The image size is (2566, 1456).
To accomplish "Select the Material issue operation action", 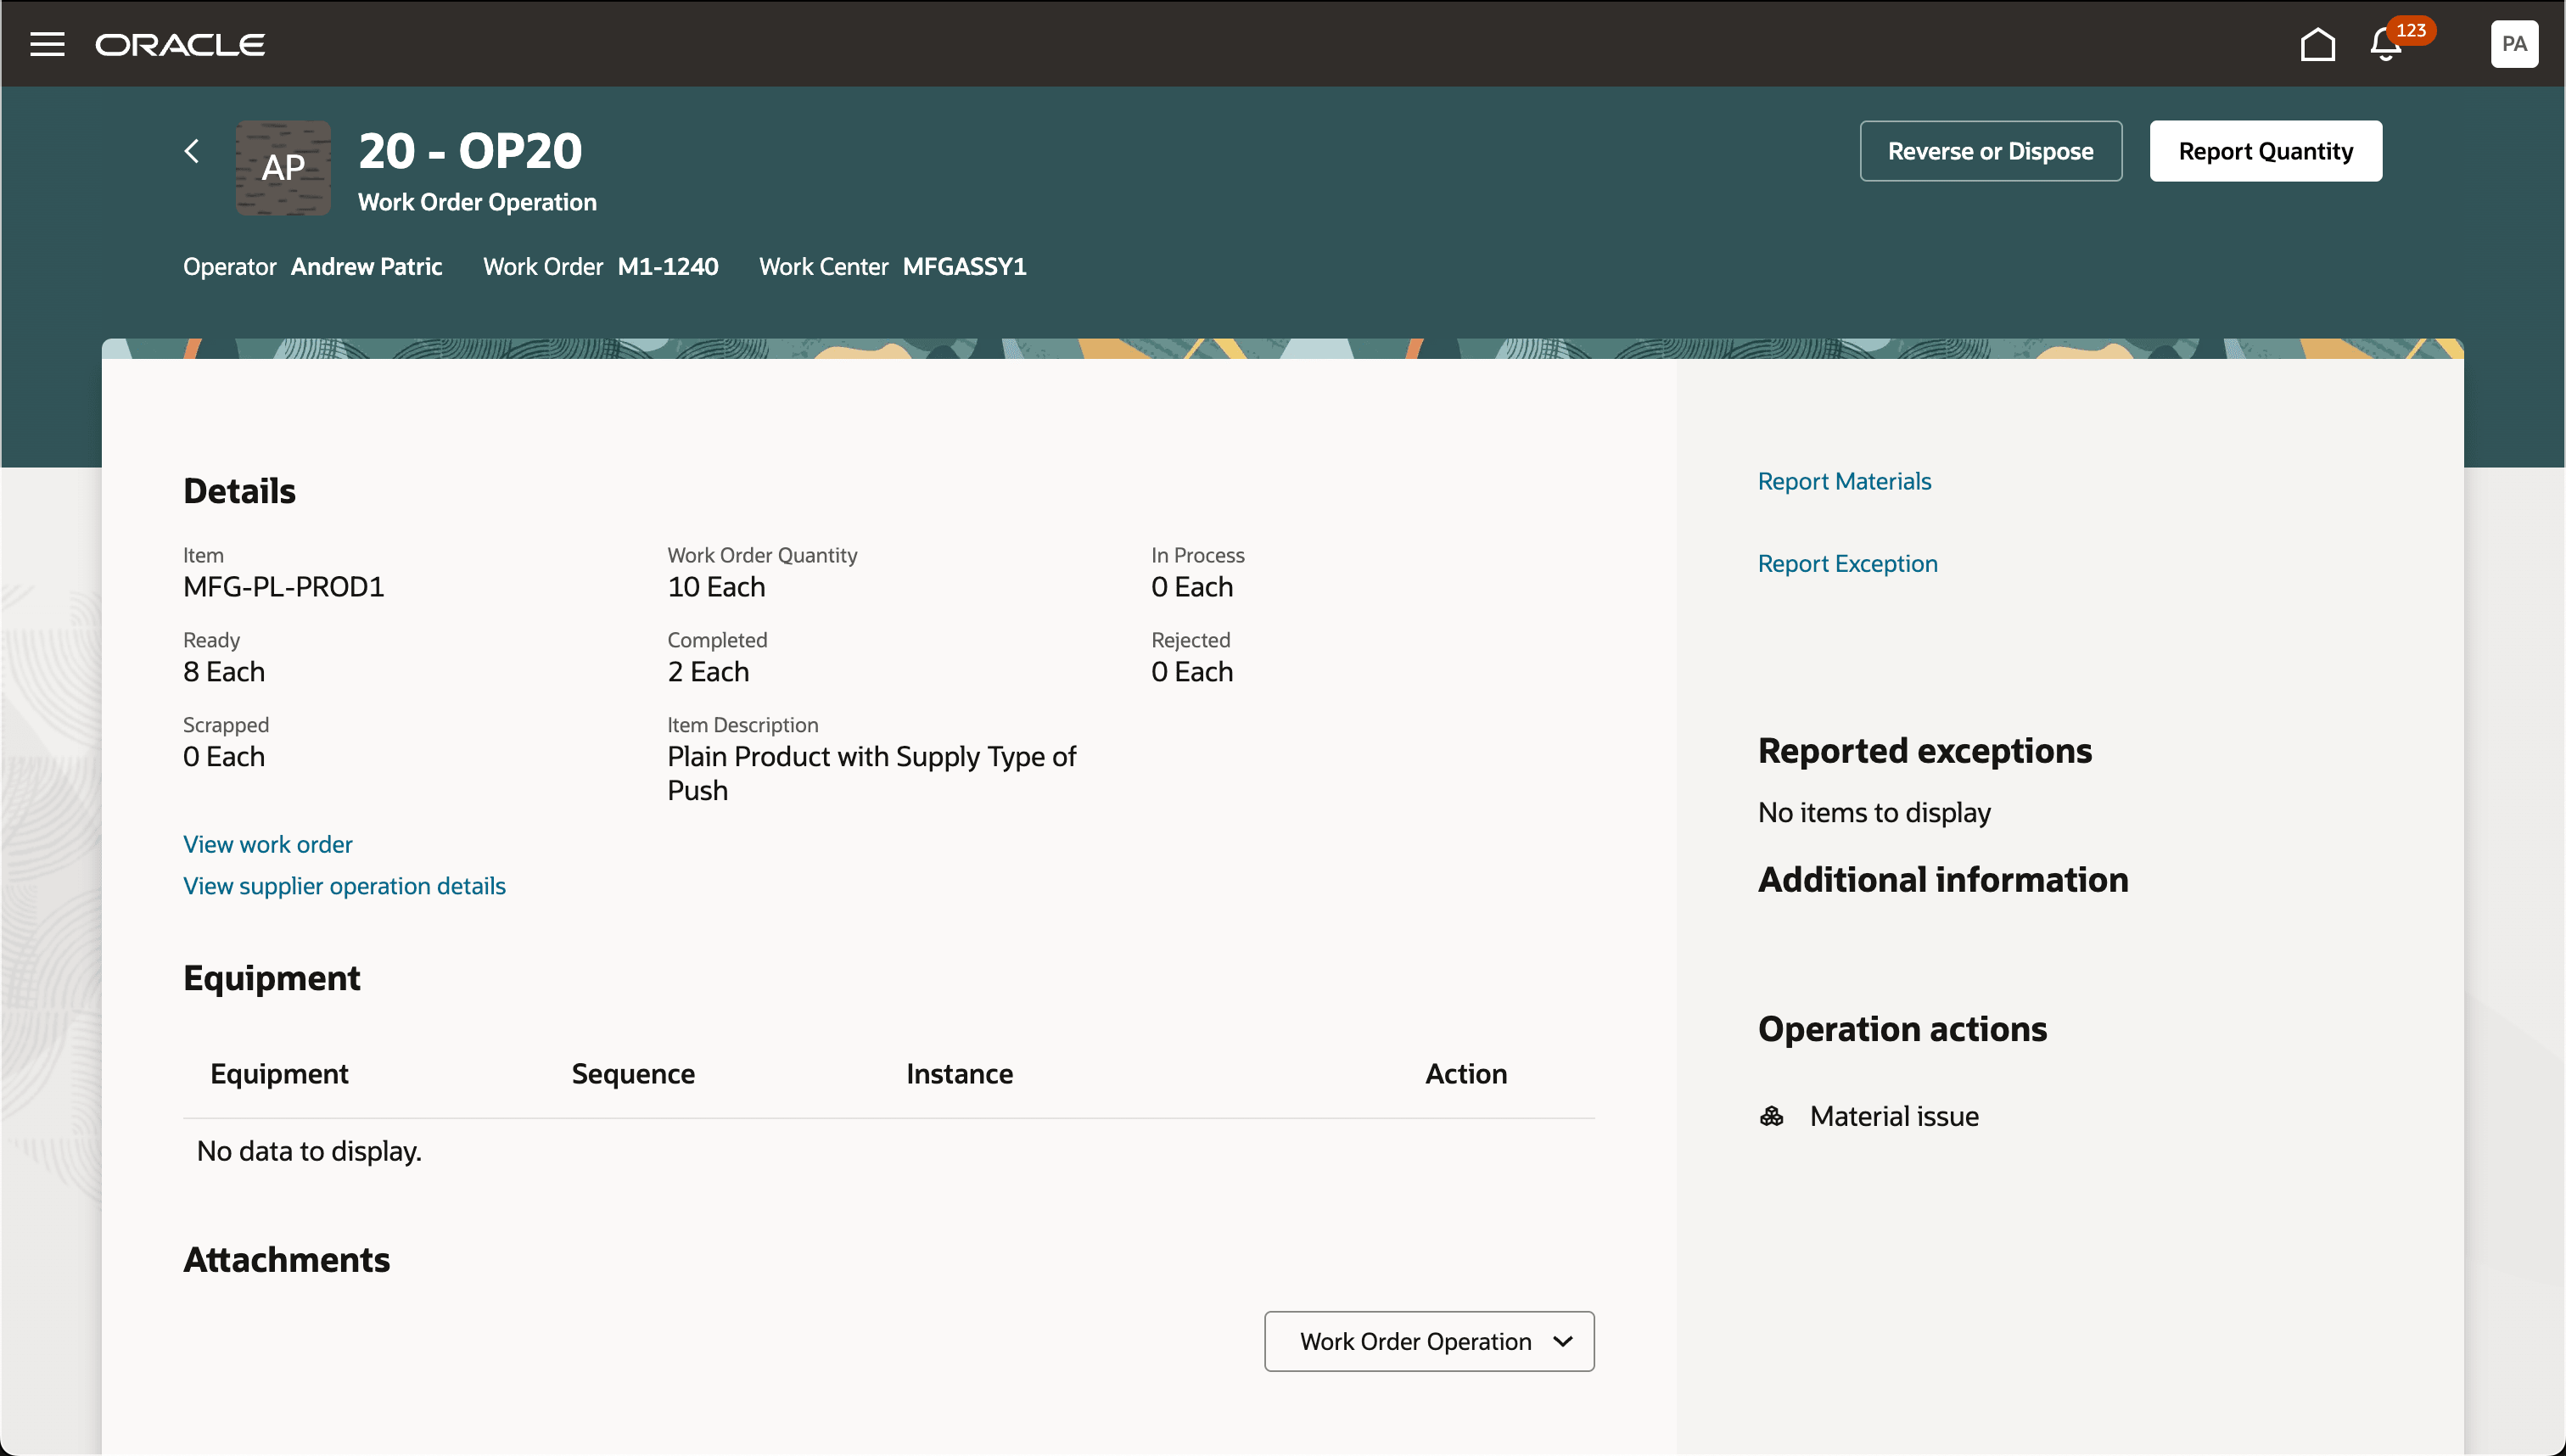I will click(x=1893, y=1116).
